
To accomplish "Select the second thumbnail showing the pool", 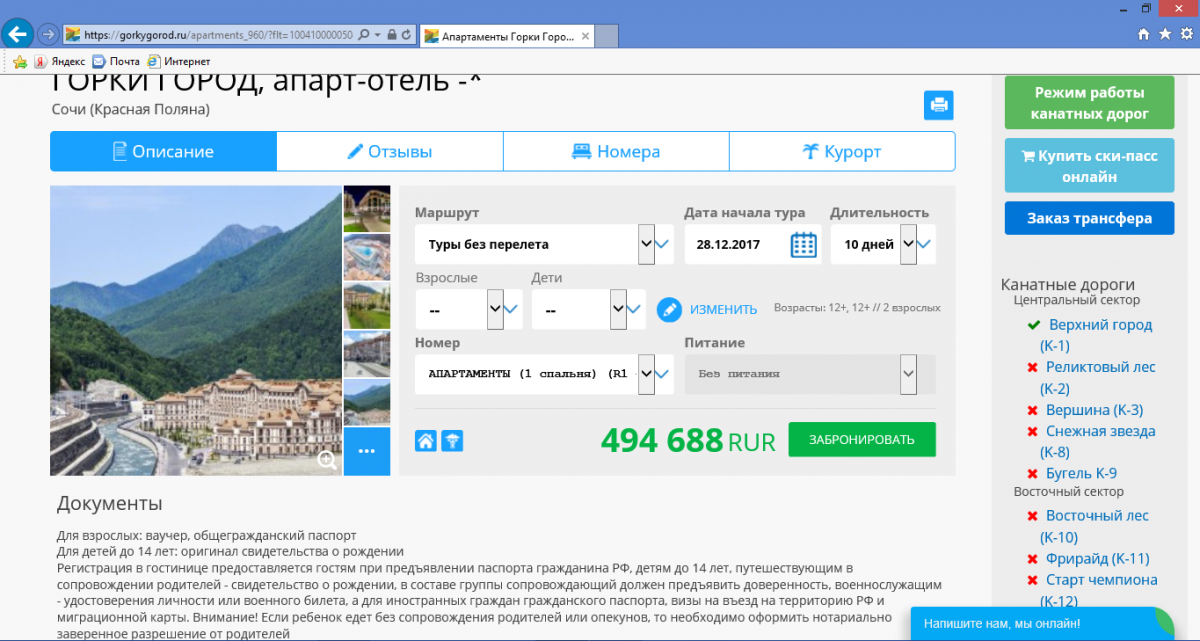I will [367, 258].
